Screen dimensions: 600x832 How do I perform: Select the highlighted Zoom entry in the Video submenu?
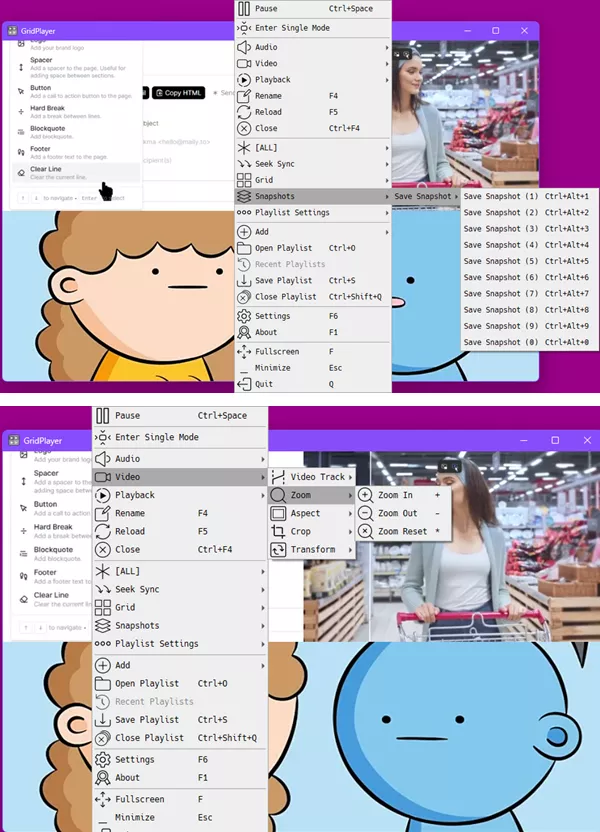pos(311,495)
